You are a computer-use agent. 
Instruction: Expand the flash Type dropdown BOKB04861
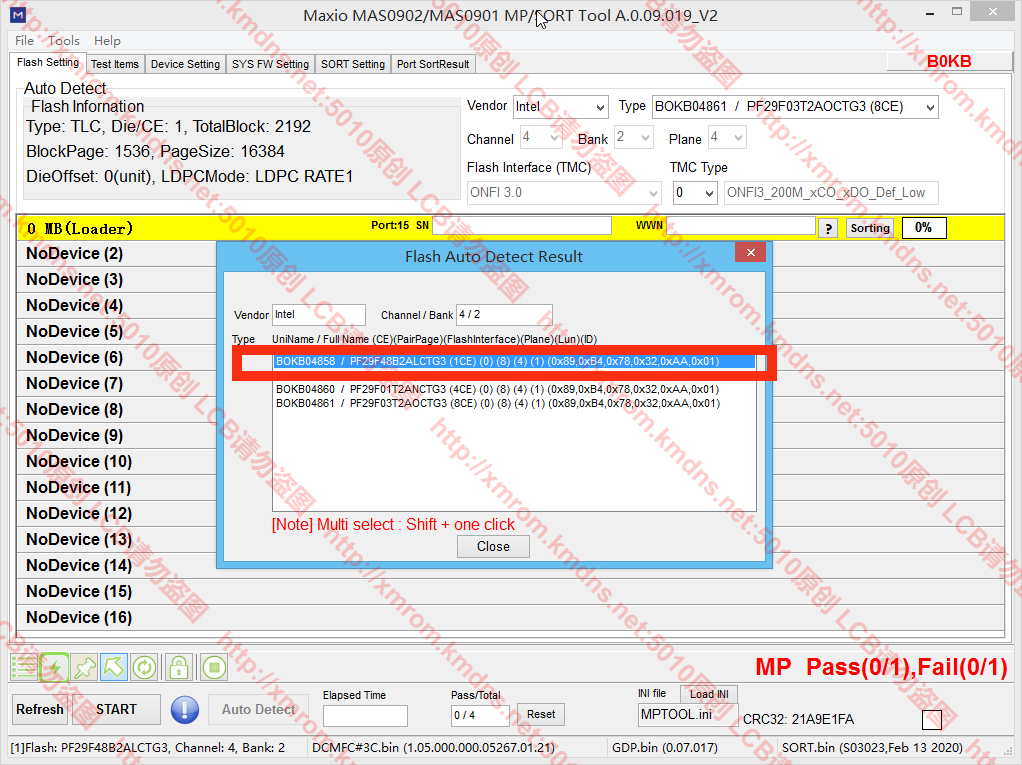794,107
